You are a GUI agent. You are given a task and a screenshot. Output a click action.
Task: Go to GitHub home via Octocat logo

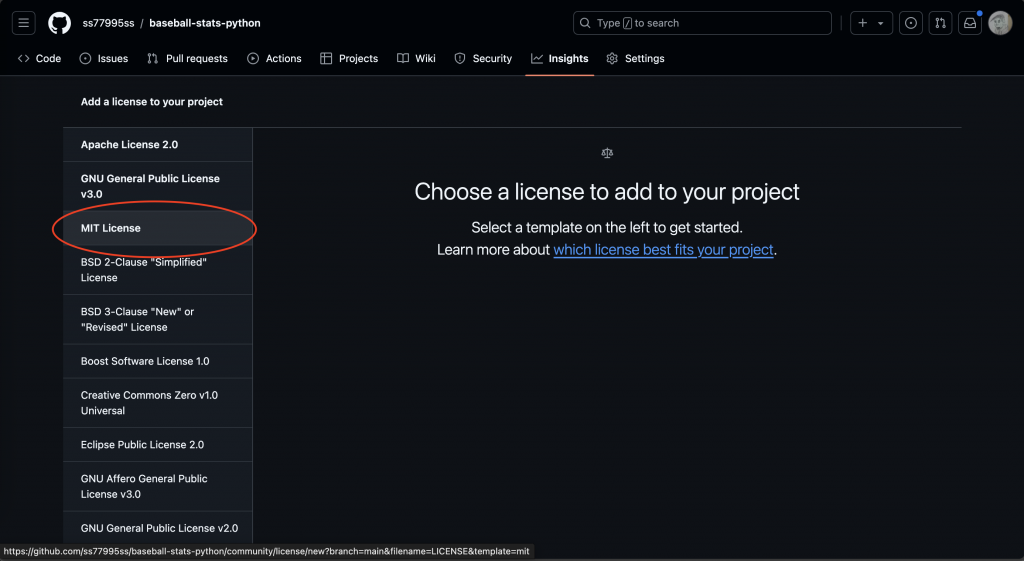[59, 23]
